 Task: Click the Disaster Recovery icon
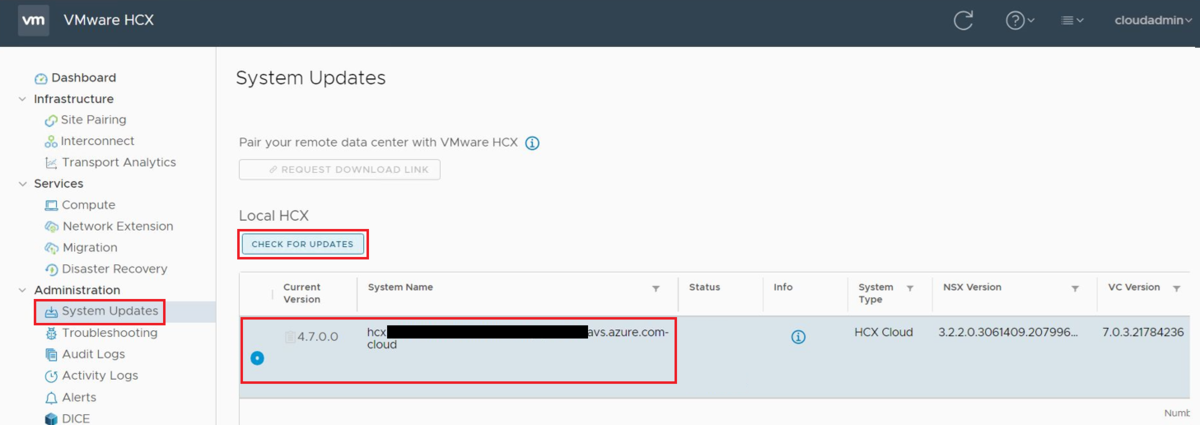[x=51, y=269]
